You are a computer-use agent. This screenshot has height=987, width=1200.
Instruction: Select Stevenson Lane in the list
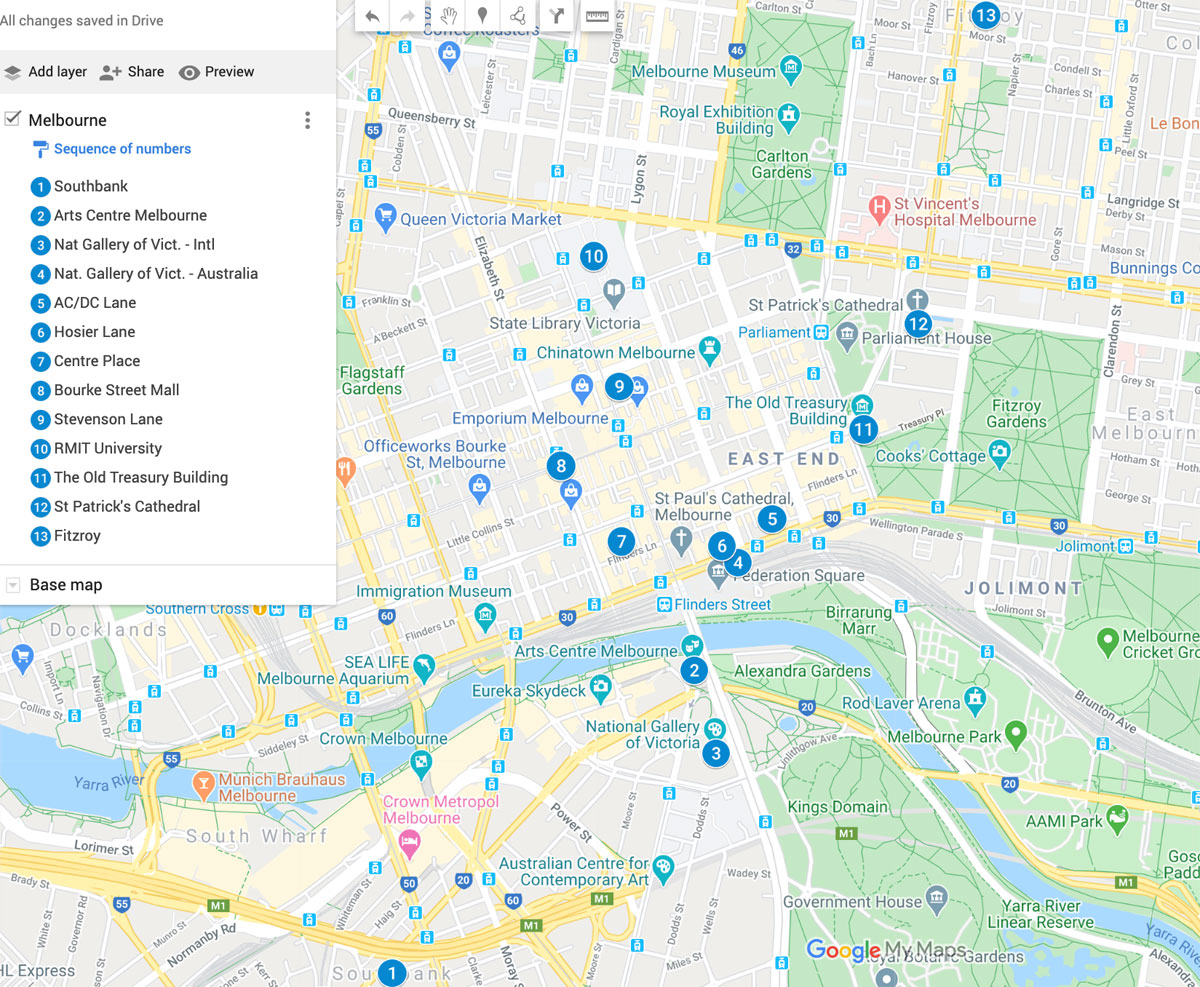pyautogui.click(x=108, y=419)
